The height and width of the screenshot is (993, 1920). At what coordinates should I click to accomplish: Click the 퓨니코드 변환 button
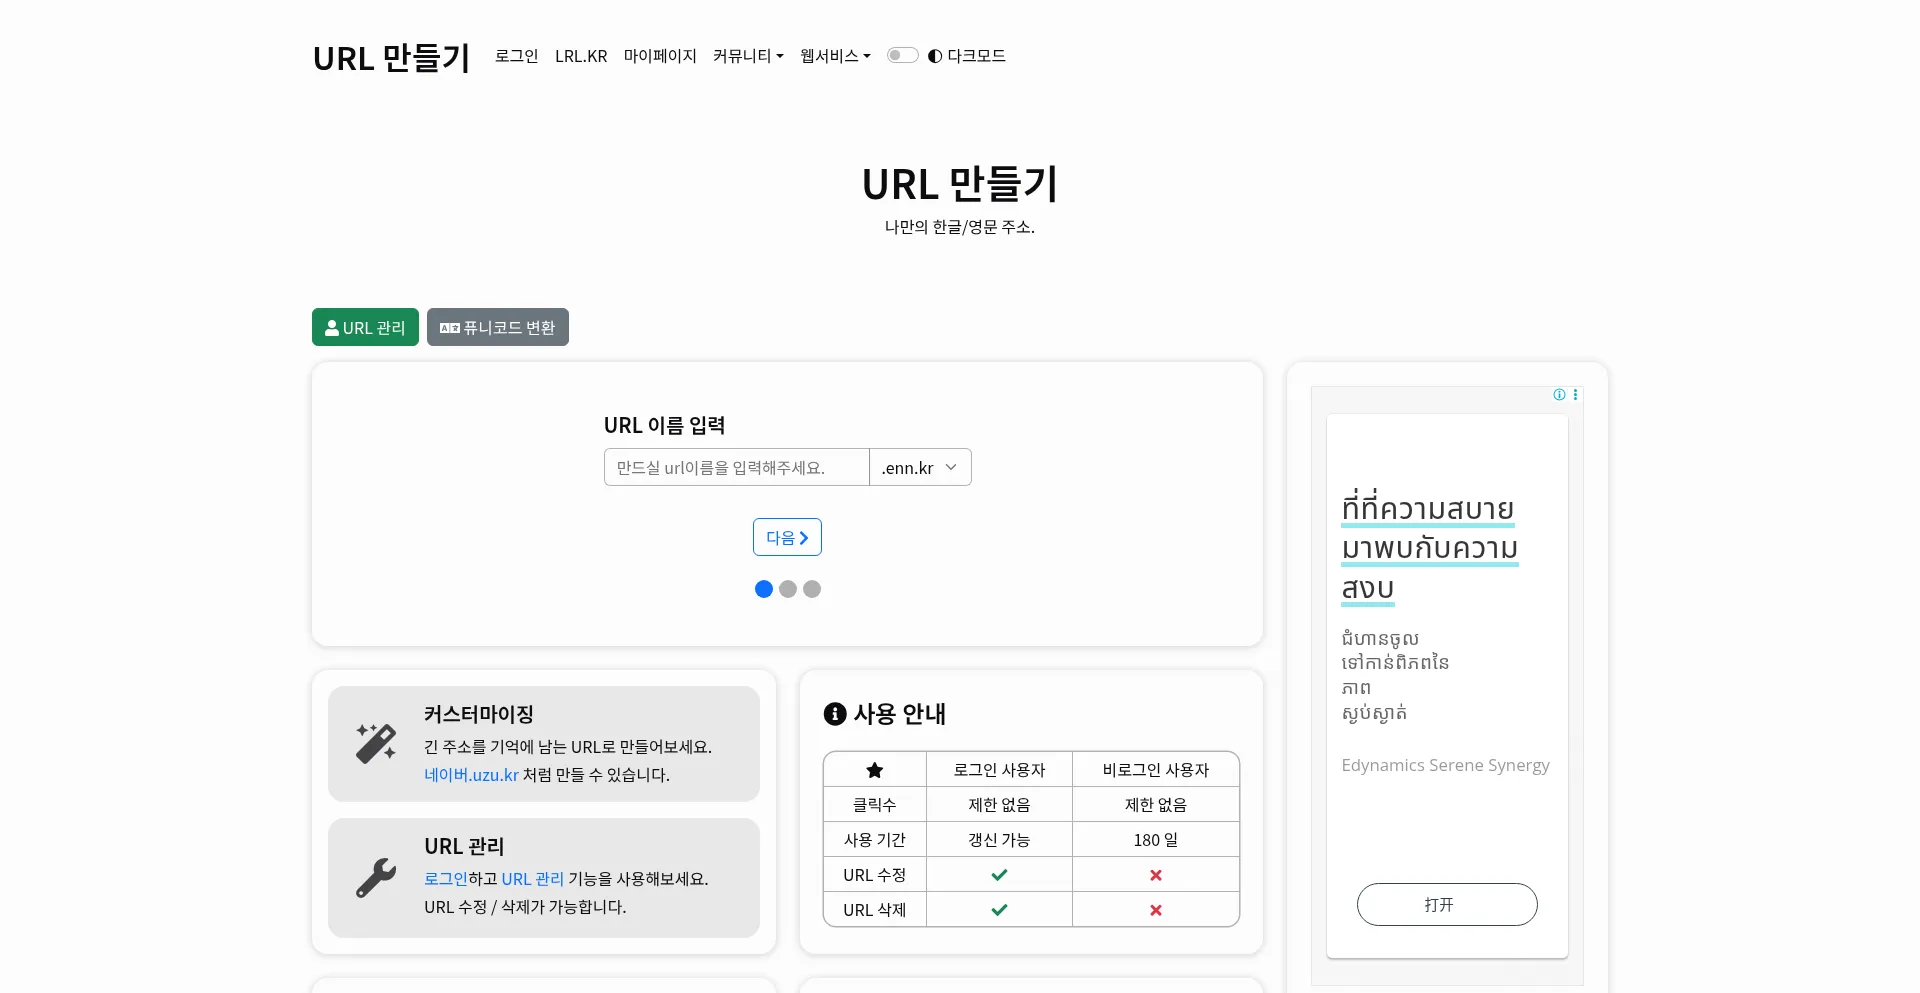point(498,327)
